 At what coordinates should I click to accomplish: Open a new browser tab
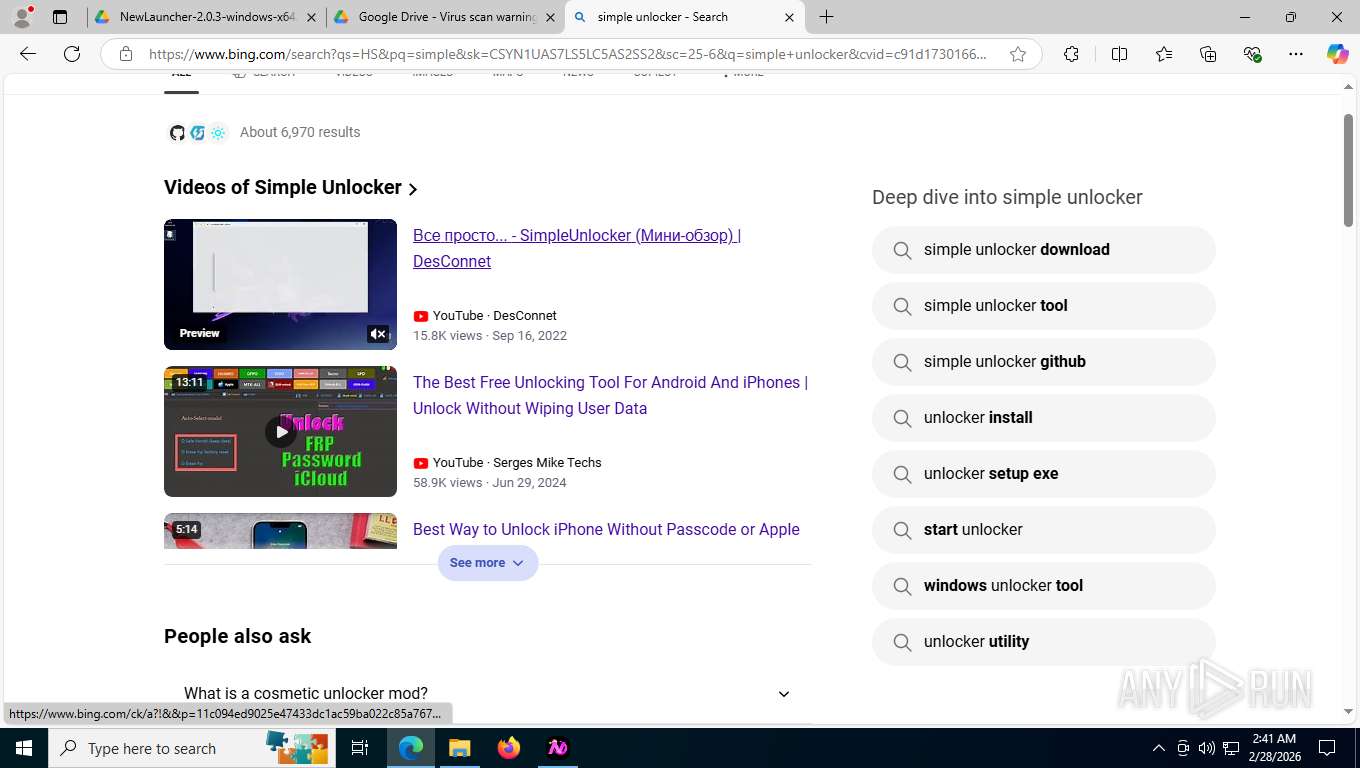[826, 17]
